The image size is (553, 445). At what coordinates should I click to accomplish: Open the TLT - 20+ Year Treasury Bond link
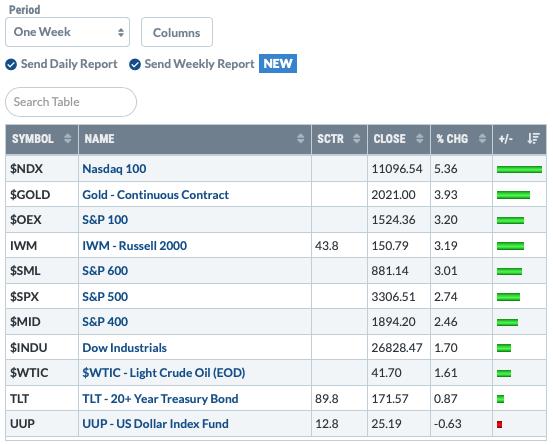(x=160, y=399)
